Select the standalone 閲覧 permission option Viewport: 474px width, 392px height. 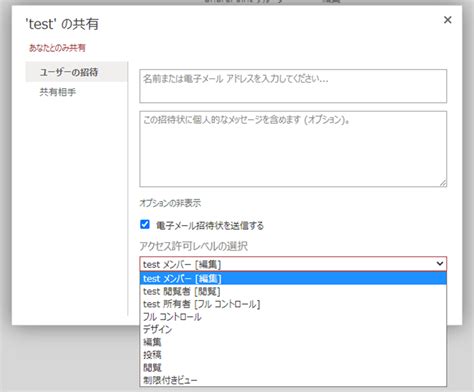(293, 367)
